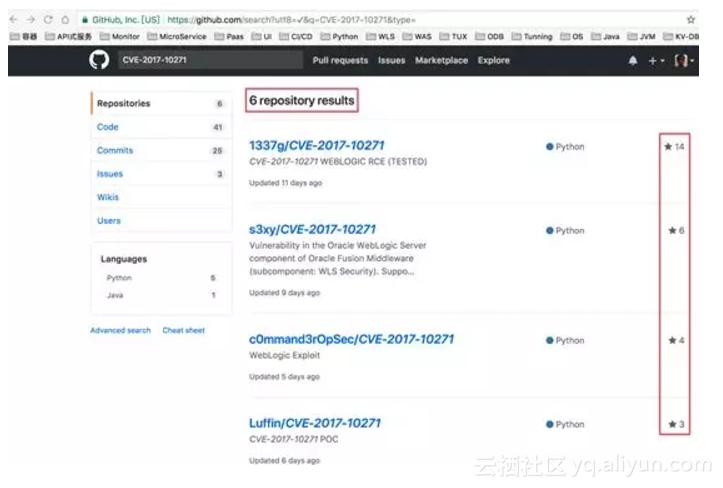Click 'Updated 9 days ago' text

(284, 293)
